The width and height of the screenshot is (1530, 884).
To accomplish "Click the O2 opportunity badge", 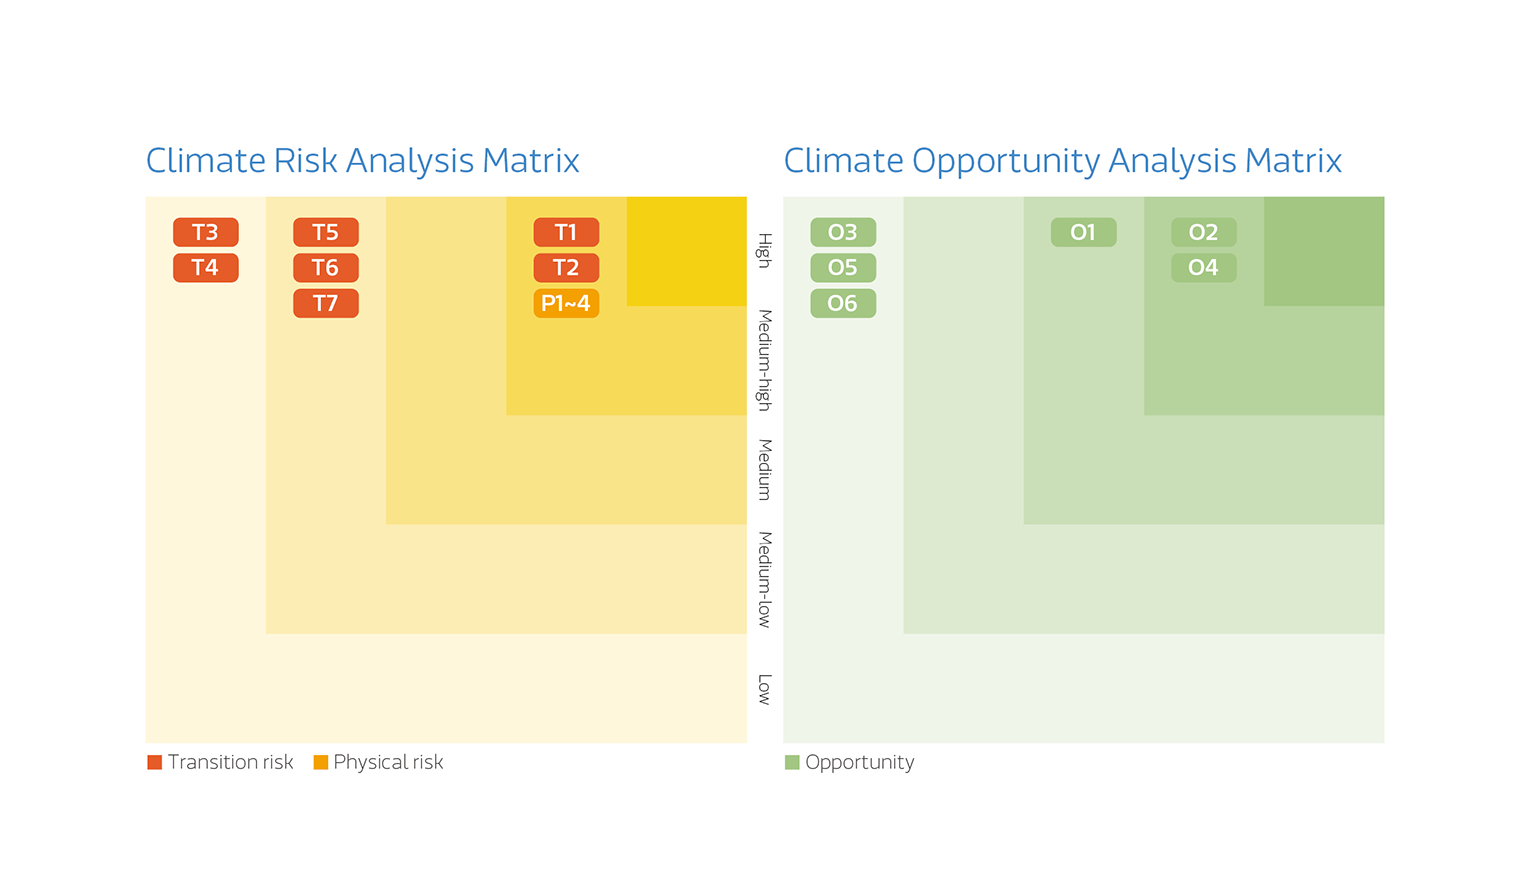I will click(1203, 232).
